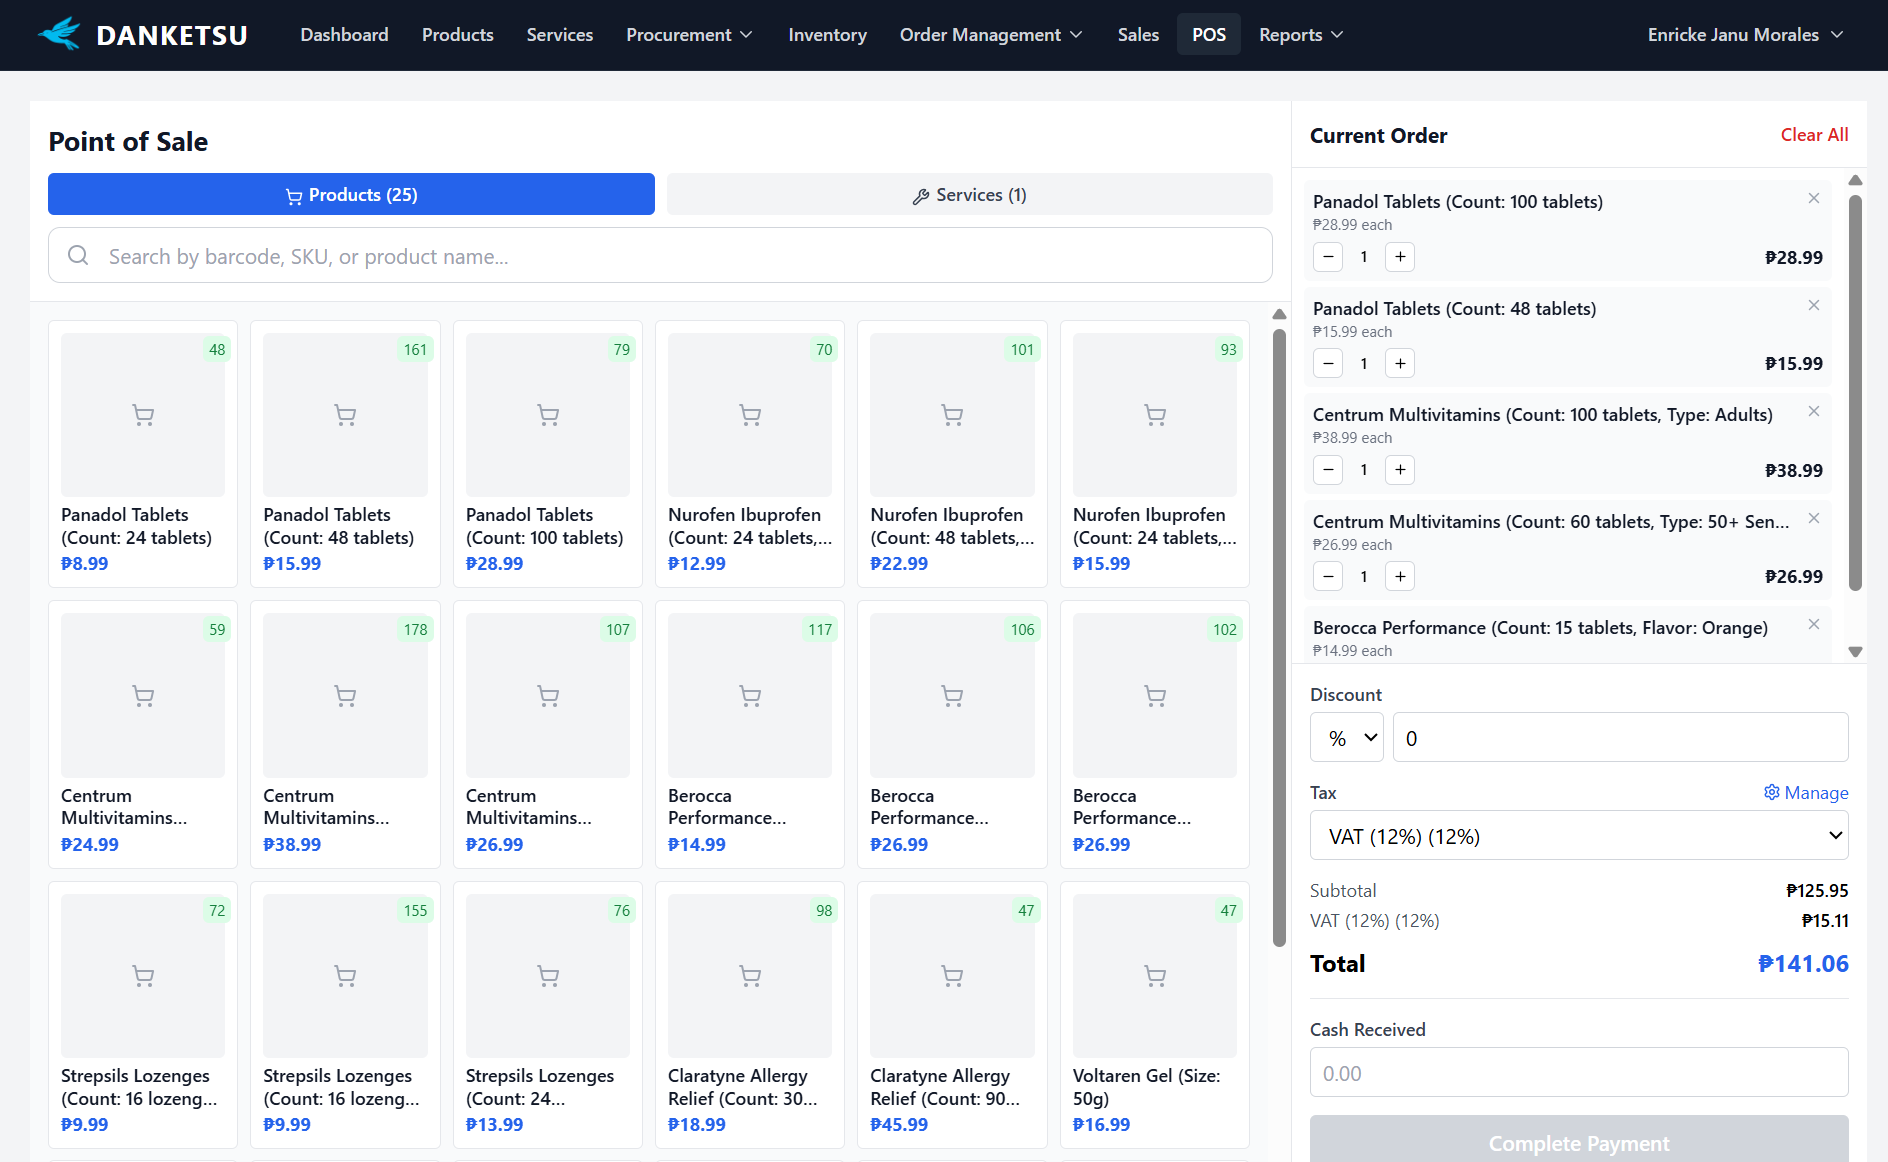Image resolution: width=1888 pixels, height=1162 pixels.
Task: Click Clear All in Current Order
Action: (1813, 135)
